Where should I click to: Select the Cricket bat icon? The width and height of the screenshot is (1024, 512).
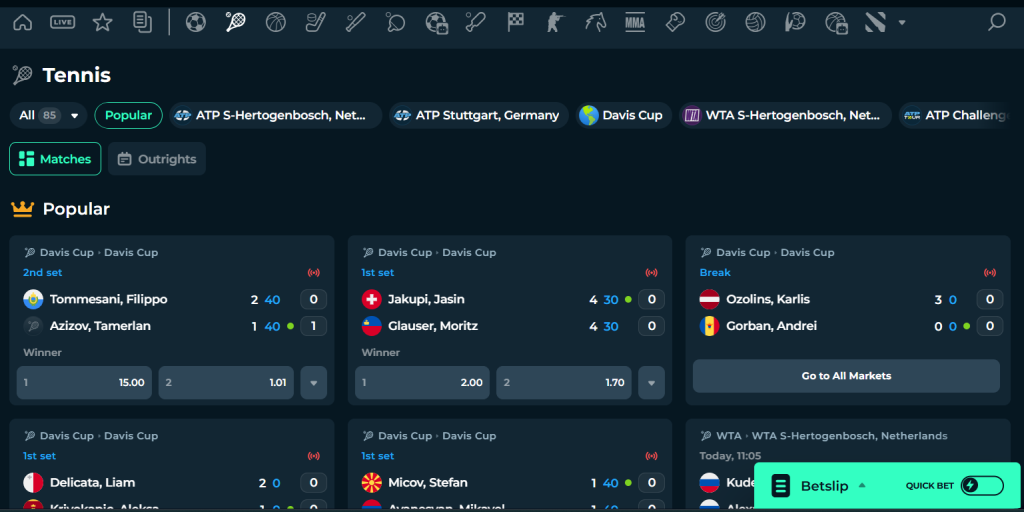(475, 23)
